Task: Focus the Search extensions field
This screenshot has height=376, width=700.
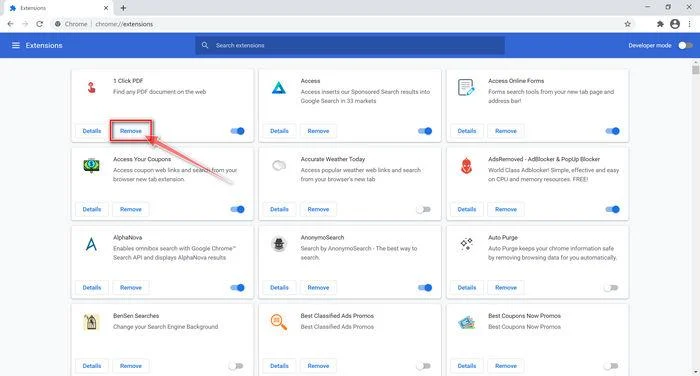Action: pos(350,45)
